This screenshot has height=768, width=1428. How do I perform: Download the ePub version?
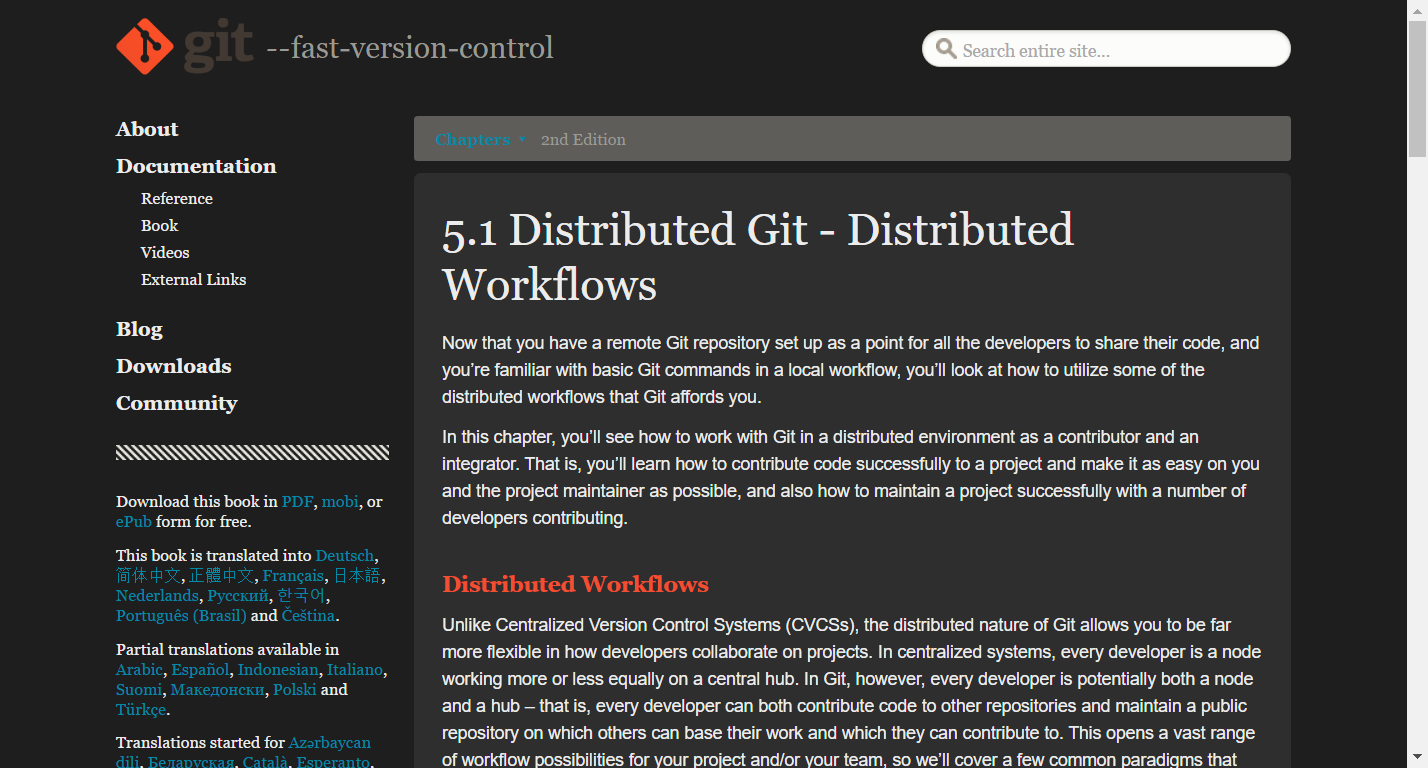pos(134,521)
